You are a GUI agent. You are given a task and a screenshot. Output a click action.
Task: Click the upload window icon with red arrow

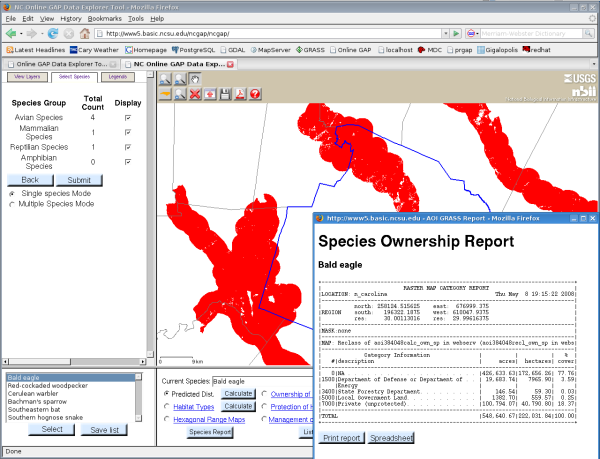coord(210,94)
